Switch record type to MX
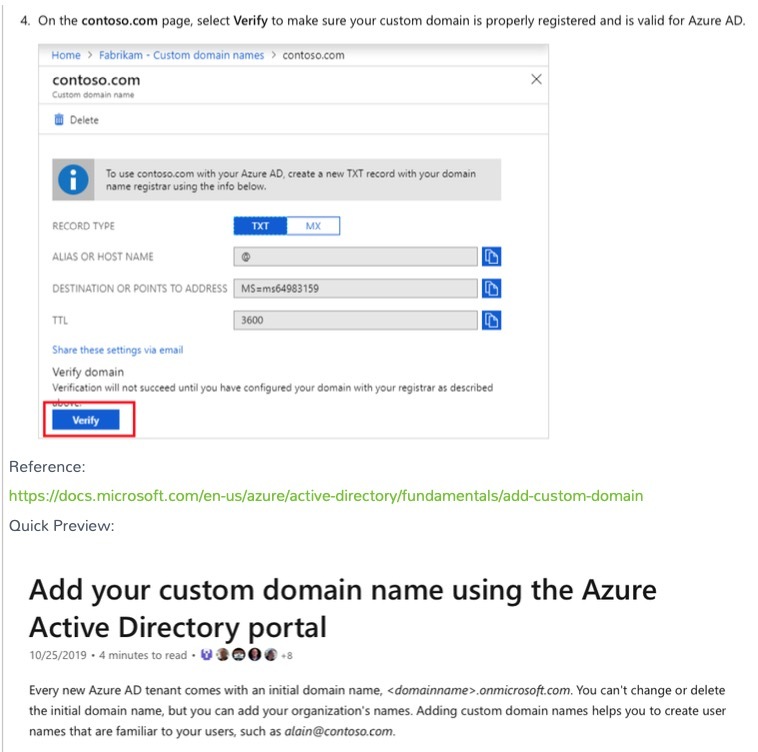The image size is (758, 752). tap(313, 226)
